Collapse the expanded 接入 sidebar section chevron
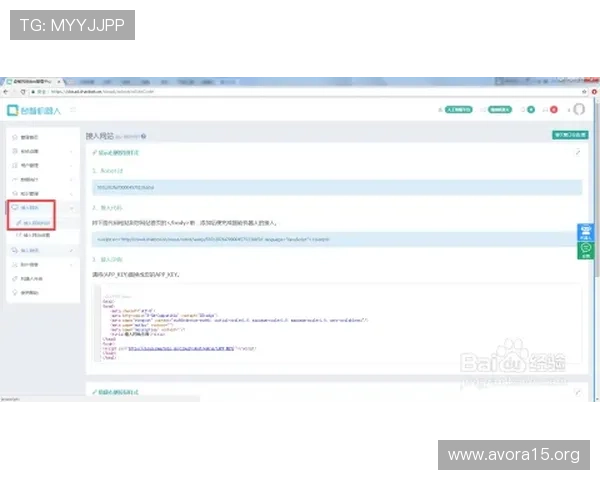Screen dimensions: 600x480 click(x=72, y=208)
